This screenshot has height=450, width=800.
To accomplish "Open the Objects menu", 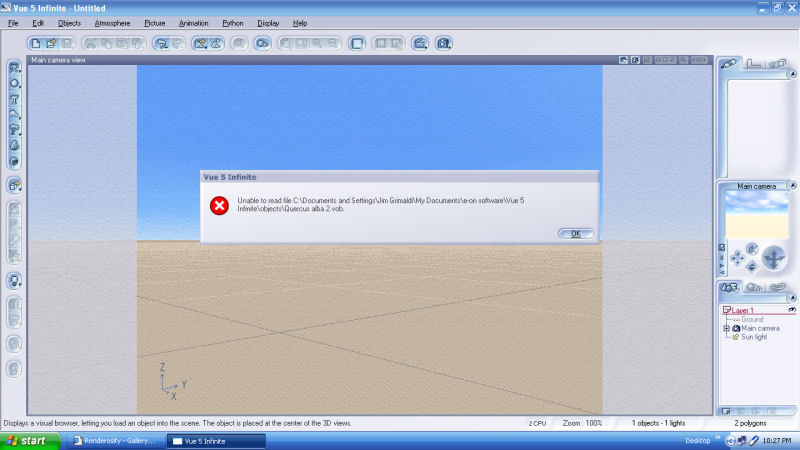I will [69, 23].
